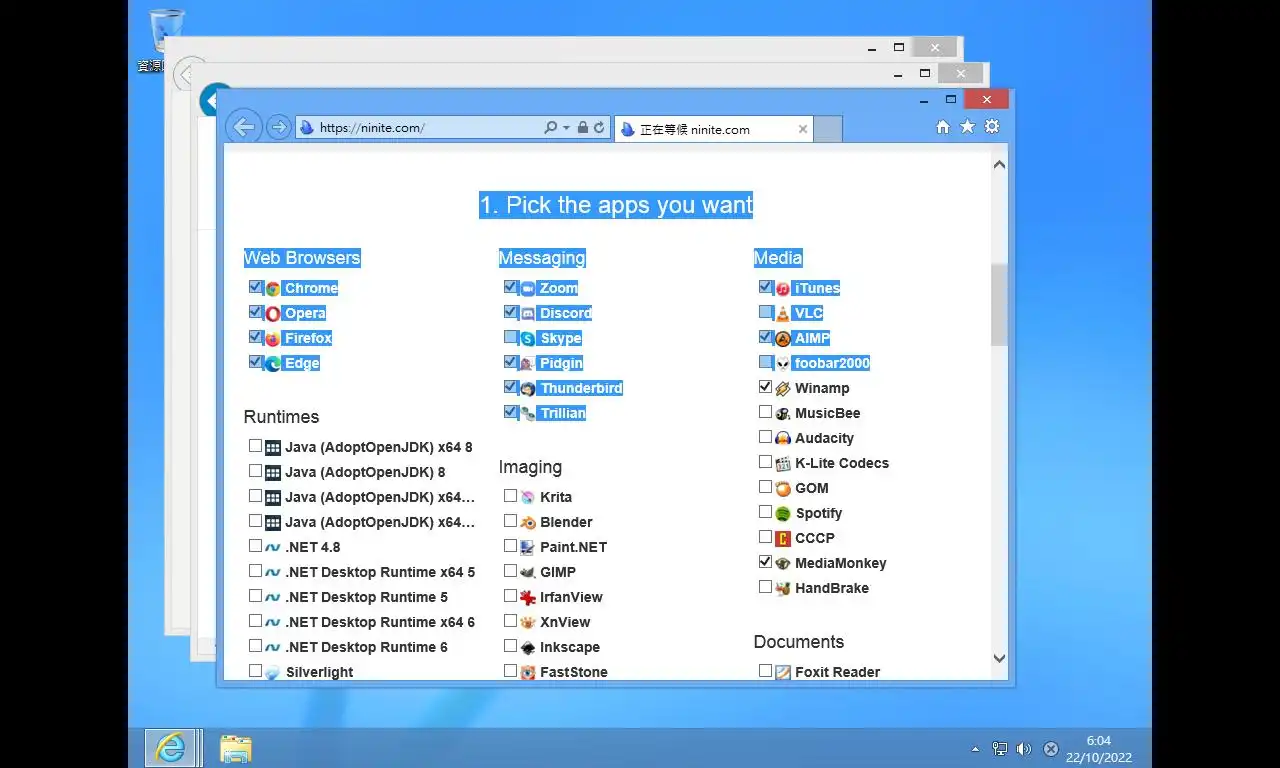This screenshot has height=768, width=1280.
Task: Close the ninite.com tab
Action: (802, 129)
